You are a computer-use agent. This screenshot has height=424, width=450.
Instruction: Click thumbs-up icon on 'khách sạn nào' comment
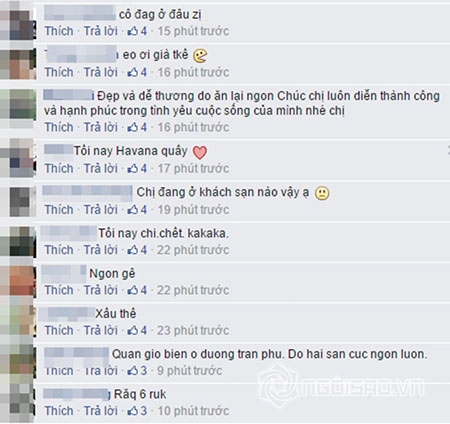point(133,210)
